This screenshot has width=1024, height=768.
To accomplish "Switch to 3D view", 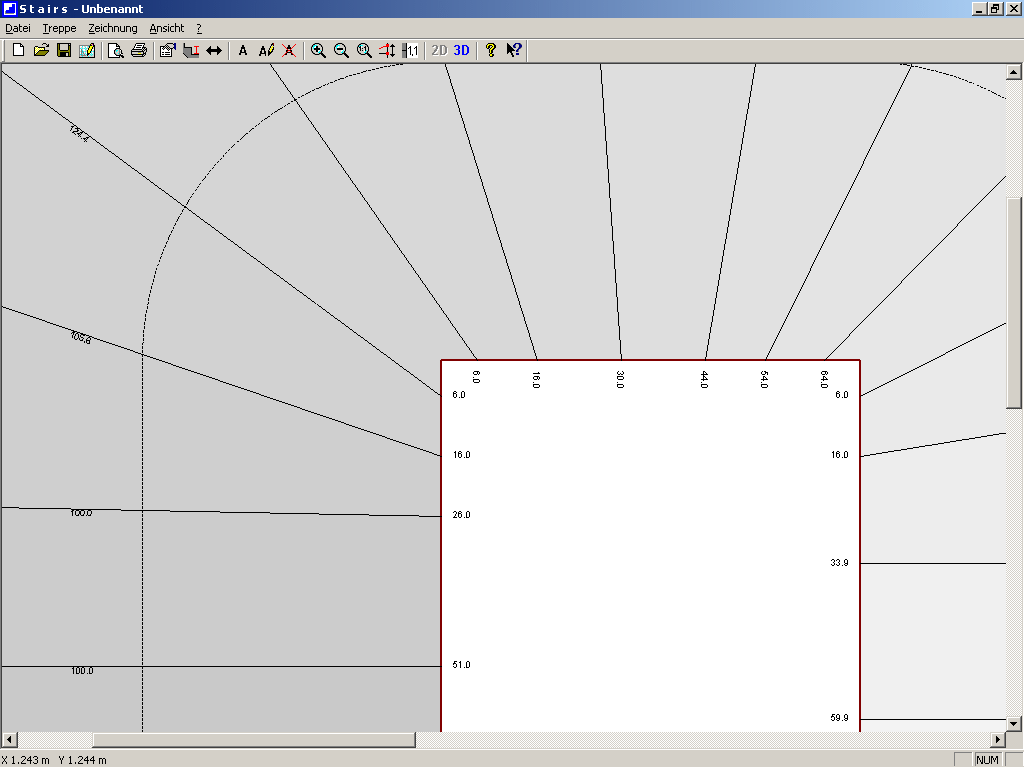I will coord(462,50).
